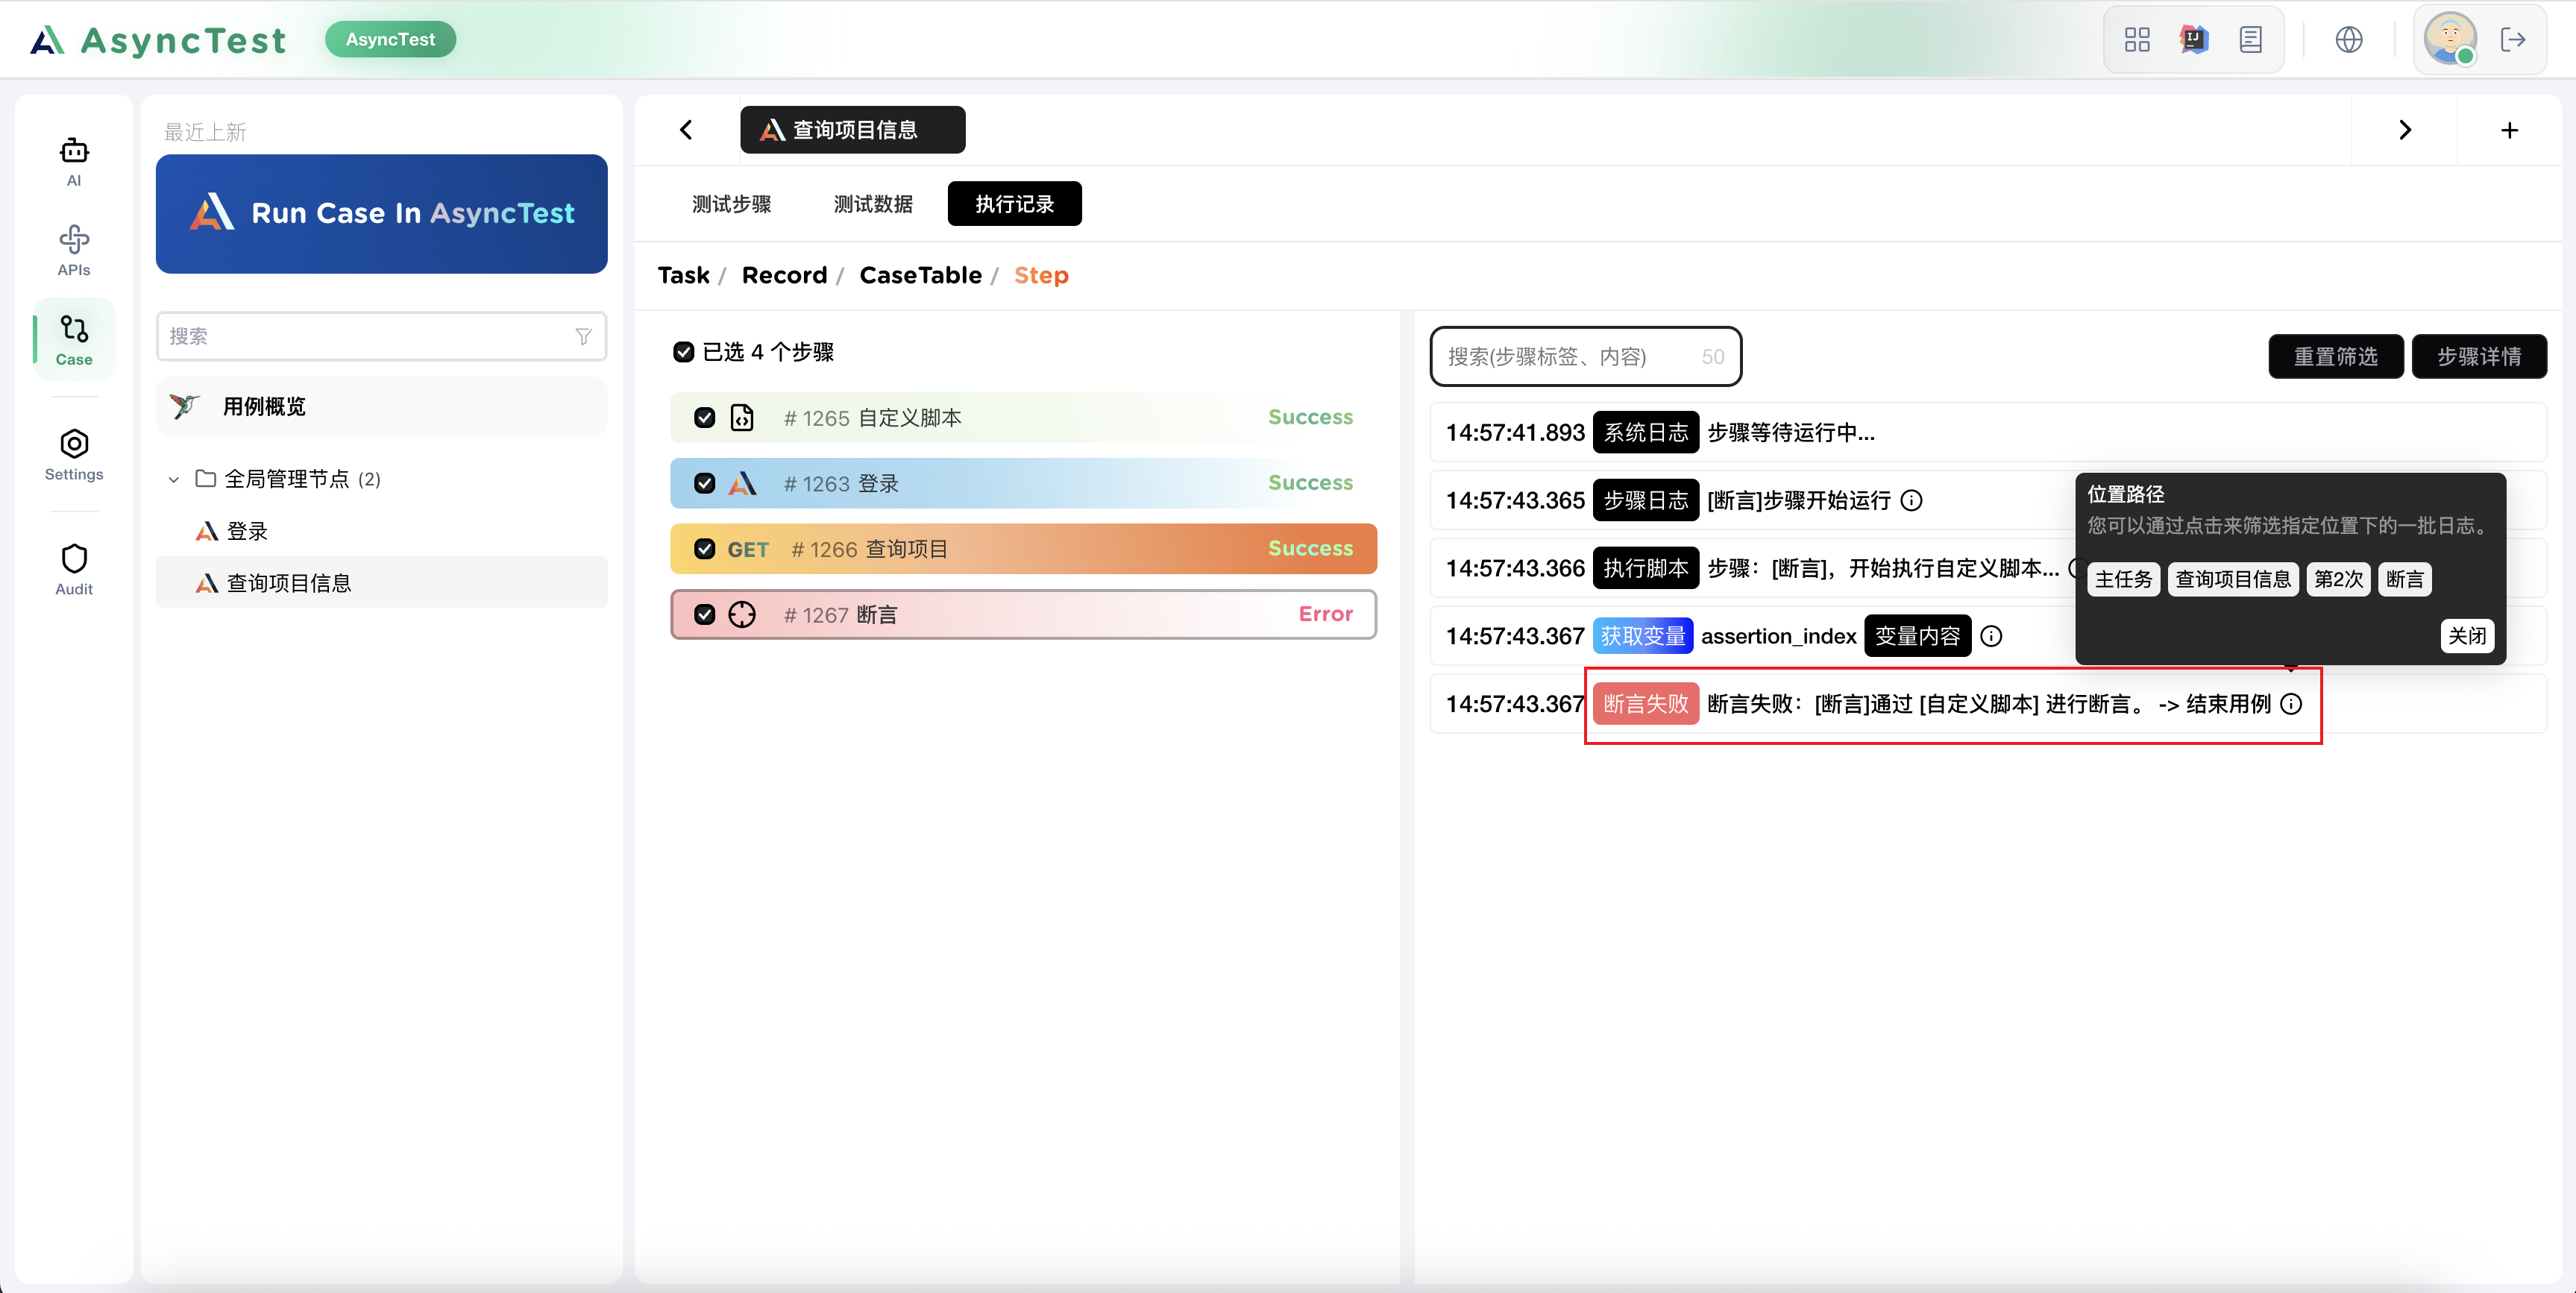
Task: Click the logout arrow icon
Action: (2512, 40)
